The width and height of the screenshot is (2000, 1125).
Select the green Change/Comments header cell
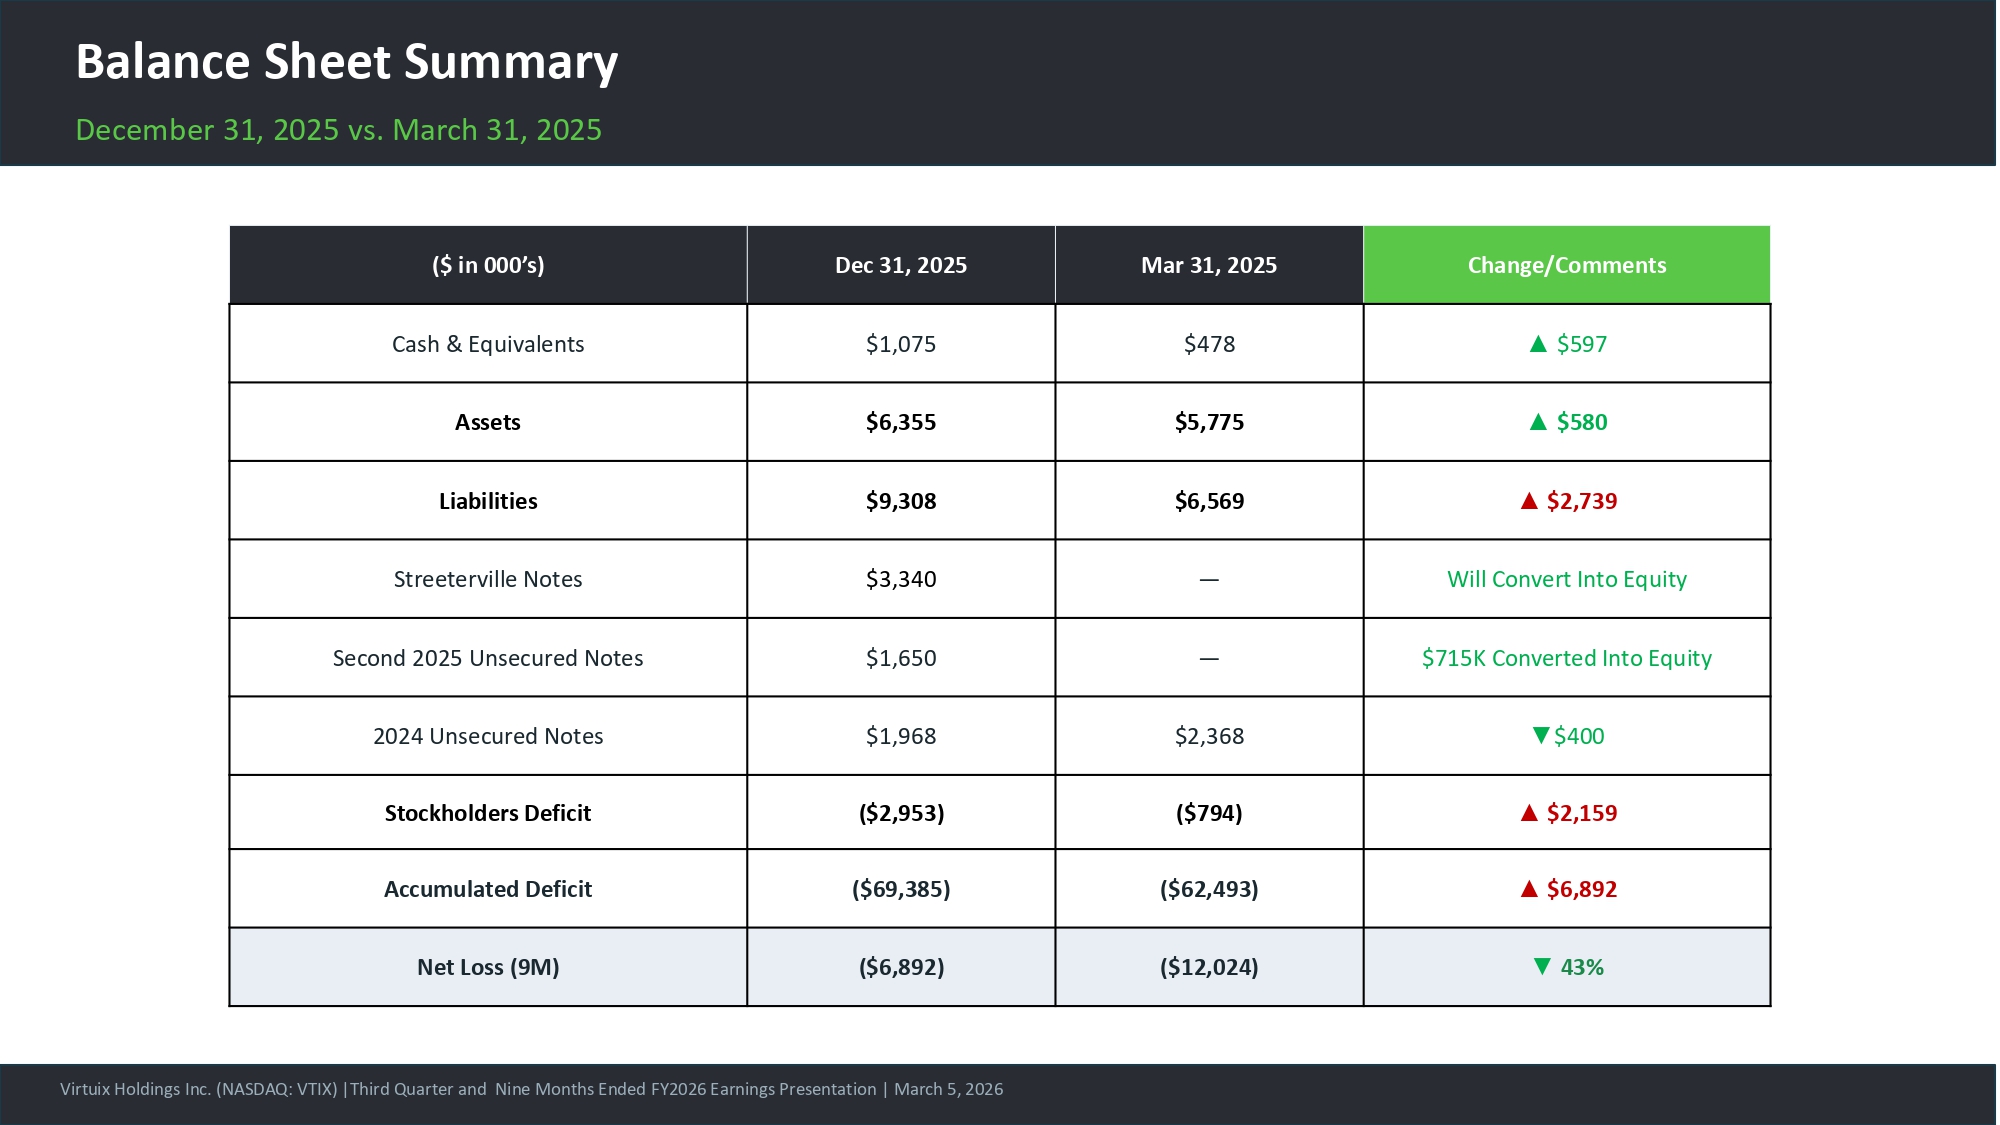pos(1566,265)
